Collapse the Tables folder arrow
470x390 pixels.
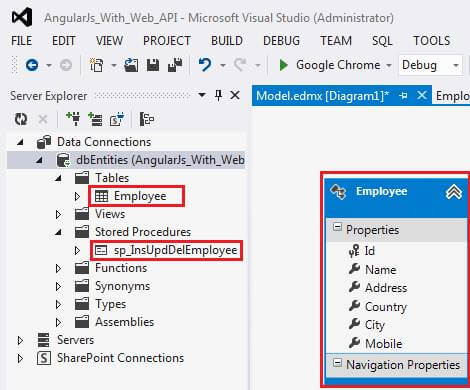coord(58,178)
